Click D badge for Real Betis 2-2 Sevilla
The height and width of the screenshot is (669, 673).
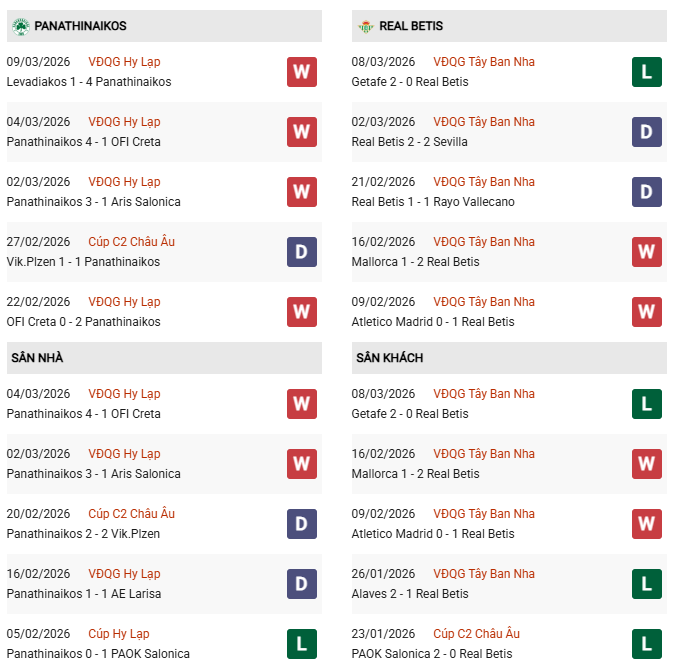[x=647, y=132]
